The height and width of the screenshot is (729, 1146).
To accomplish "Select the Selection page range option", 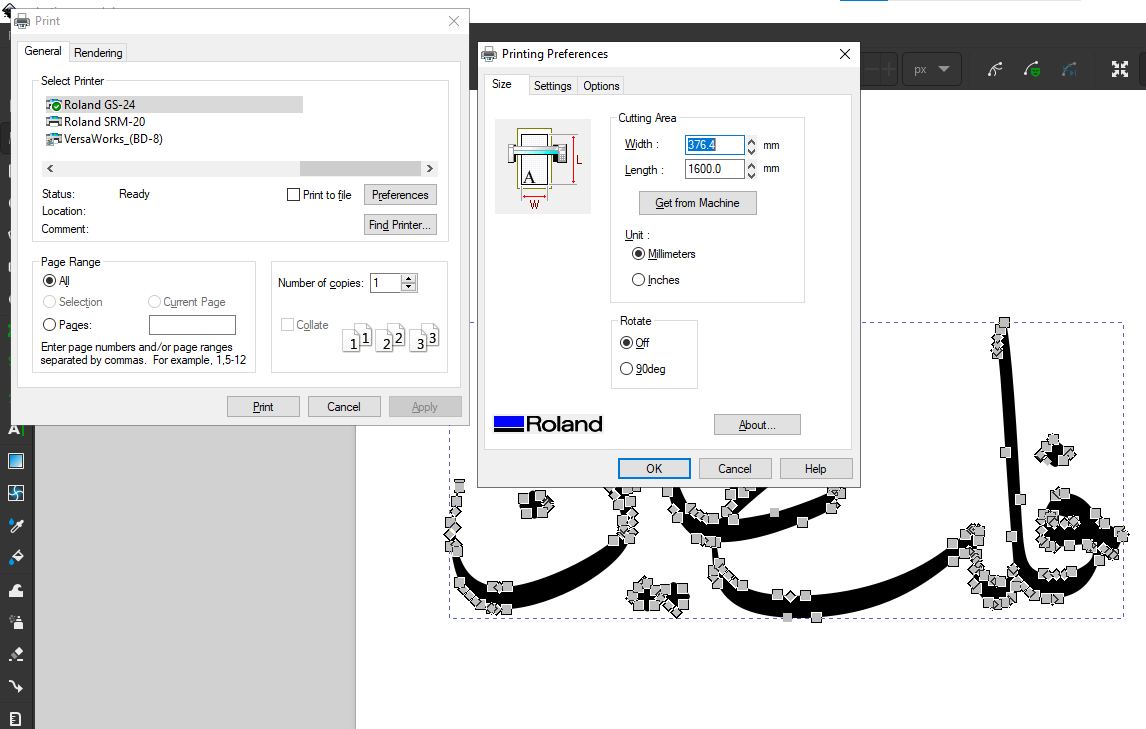I will click(50, 302).
